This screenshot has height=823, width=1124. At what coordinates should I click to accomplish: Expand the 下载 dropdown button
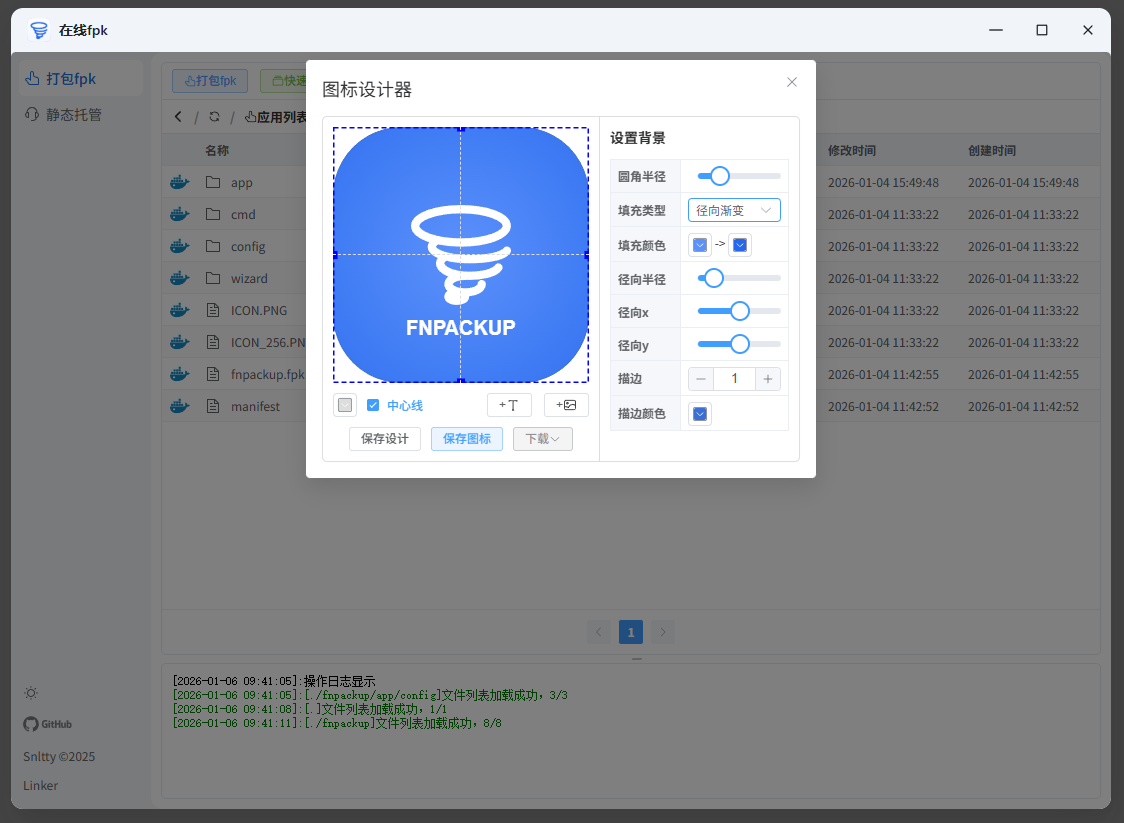coord(542,439)
